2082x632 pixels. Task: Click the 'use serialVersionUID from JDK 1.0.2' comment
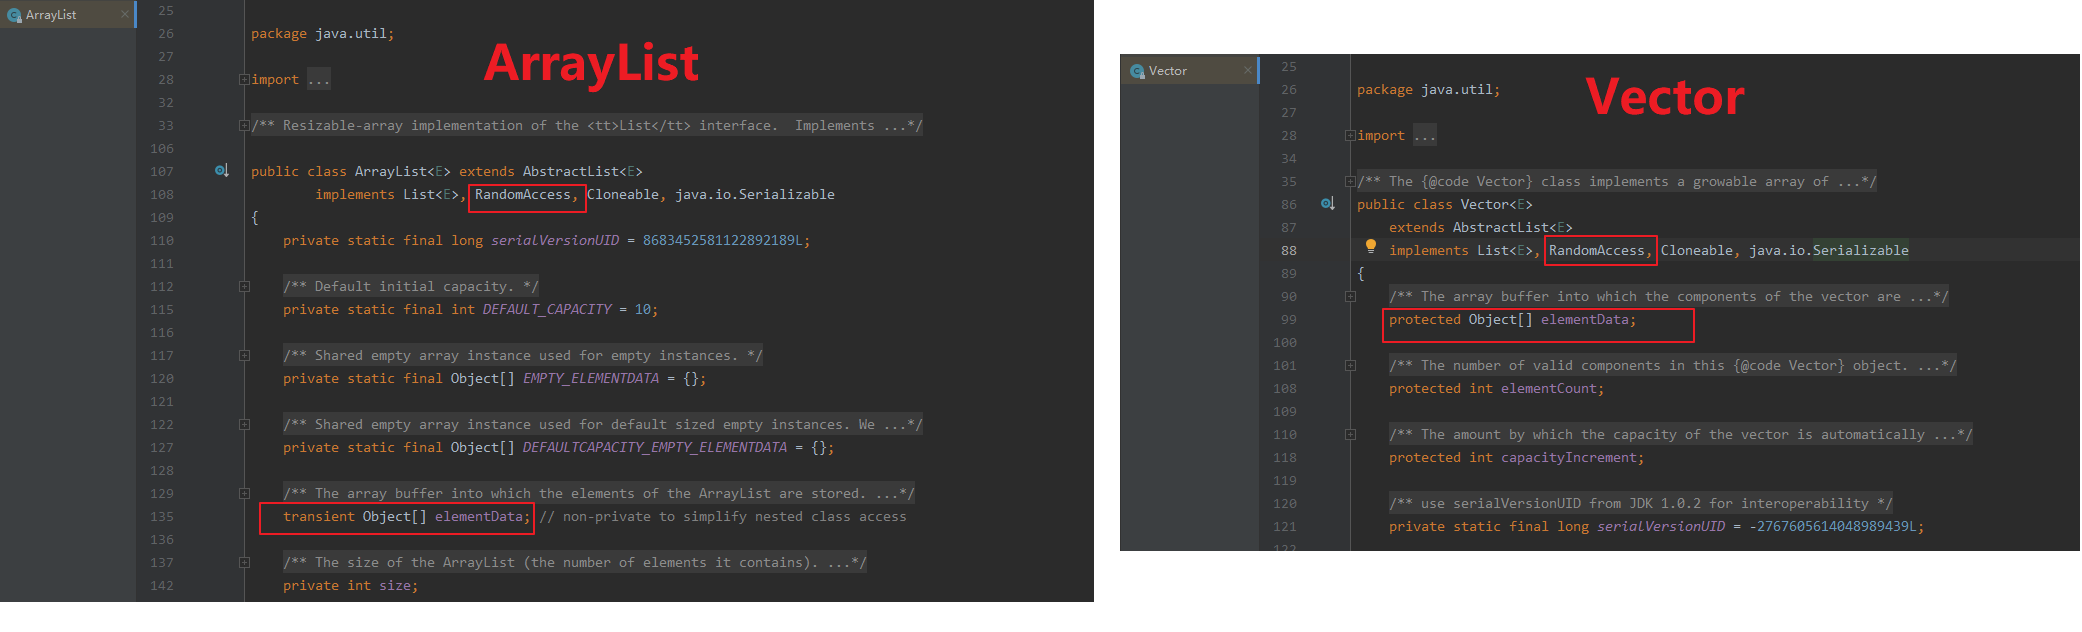tap(1641, 503)
